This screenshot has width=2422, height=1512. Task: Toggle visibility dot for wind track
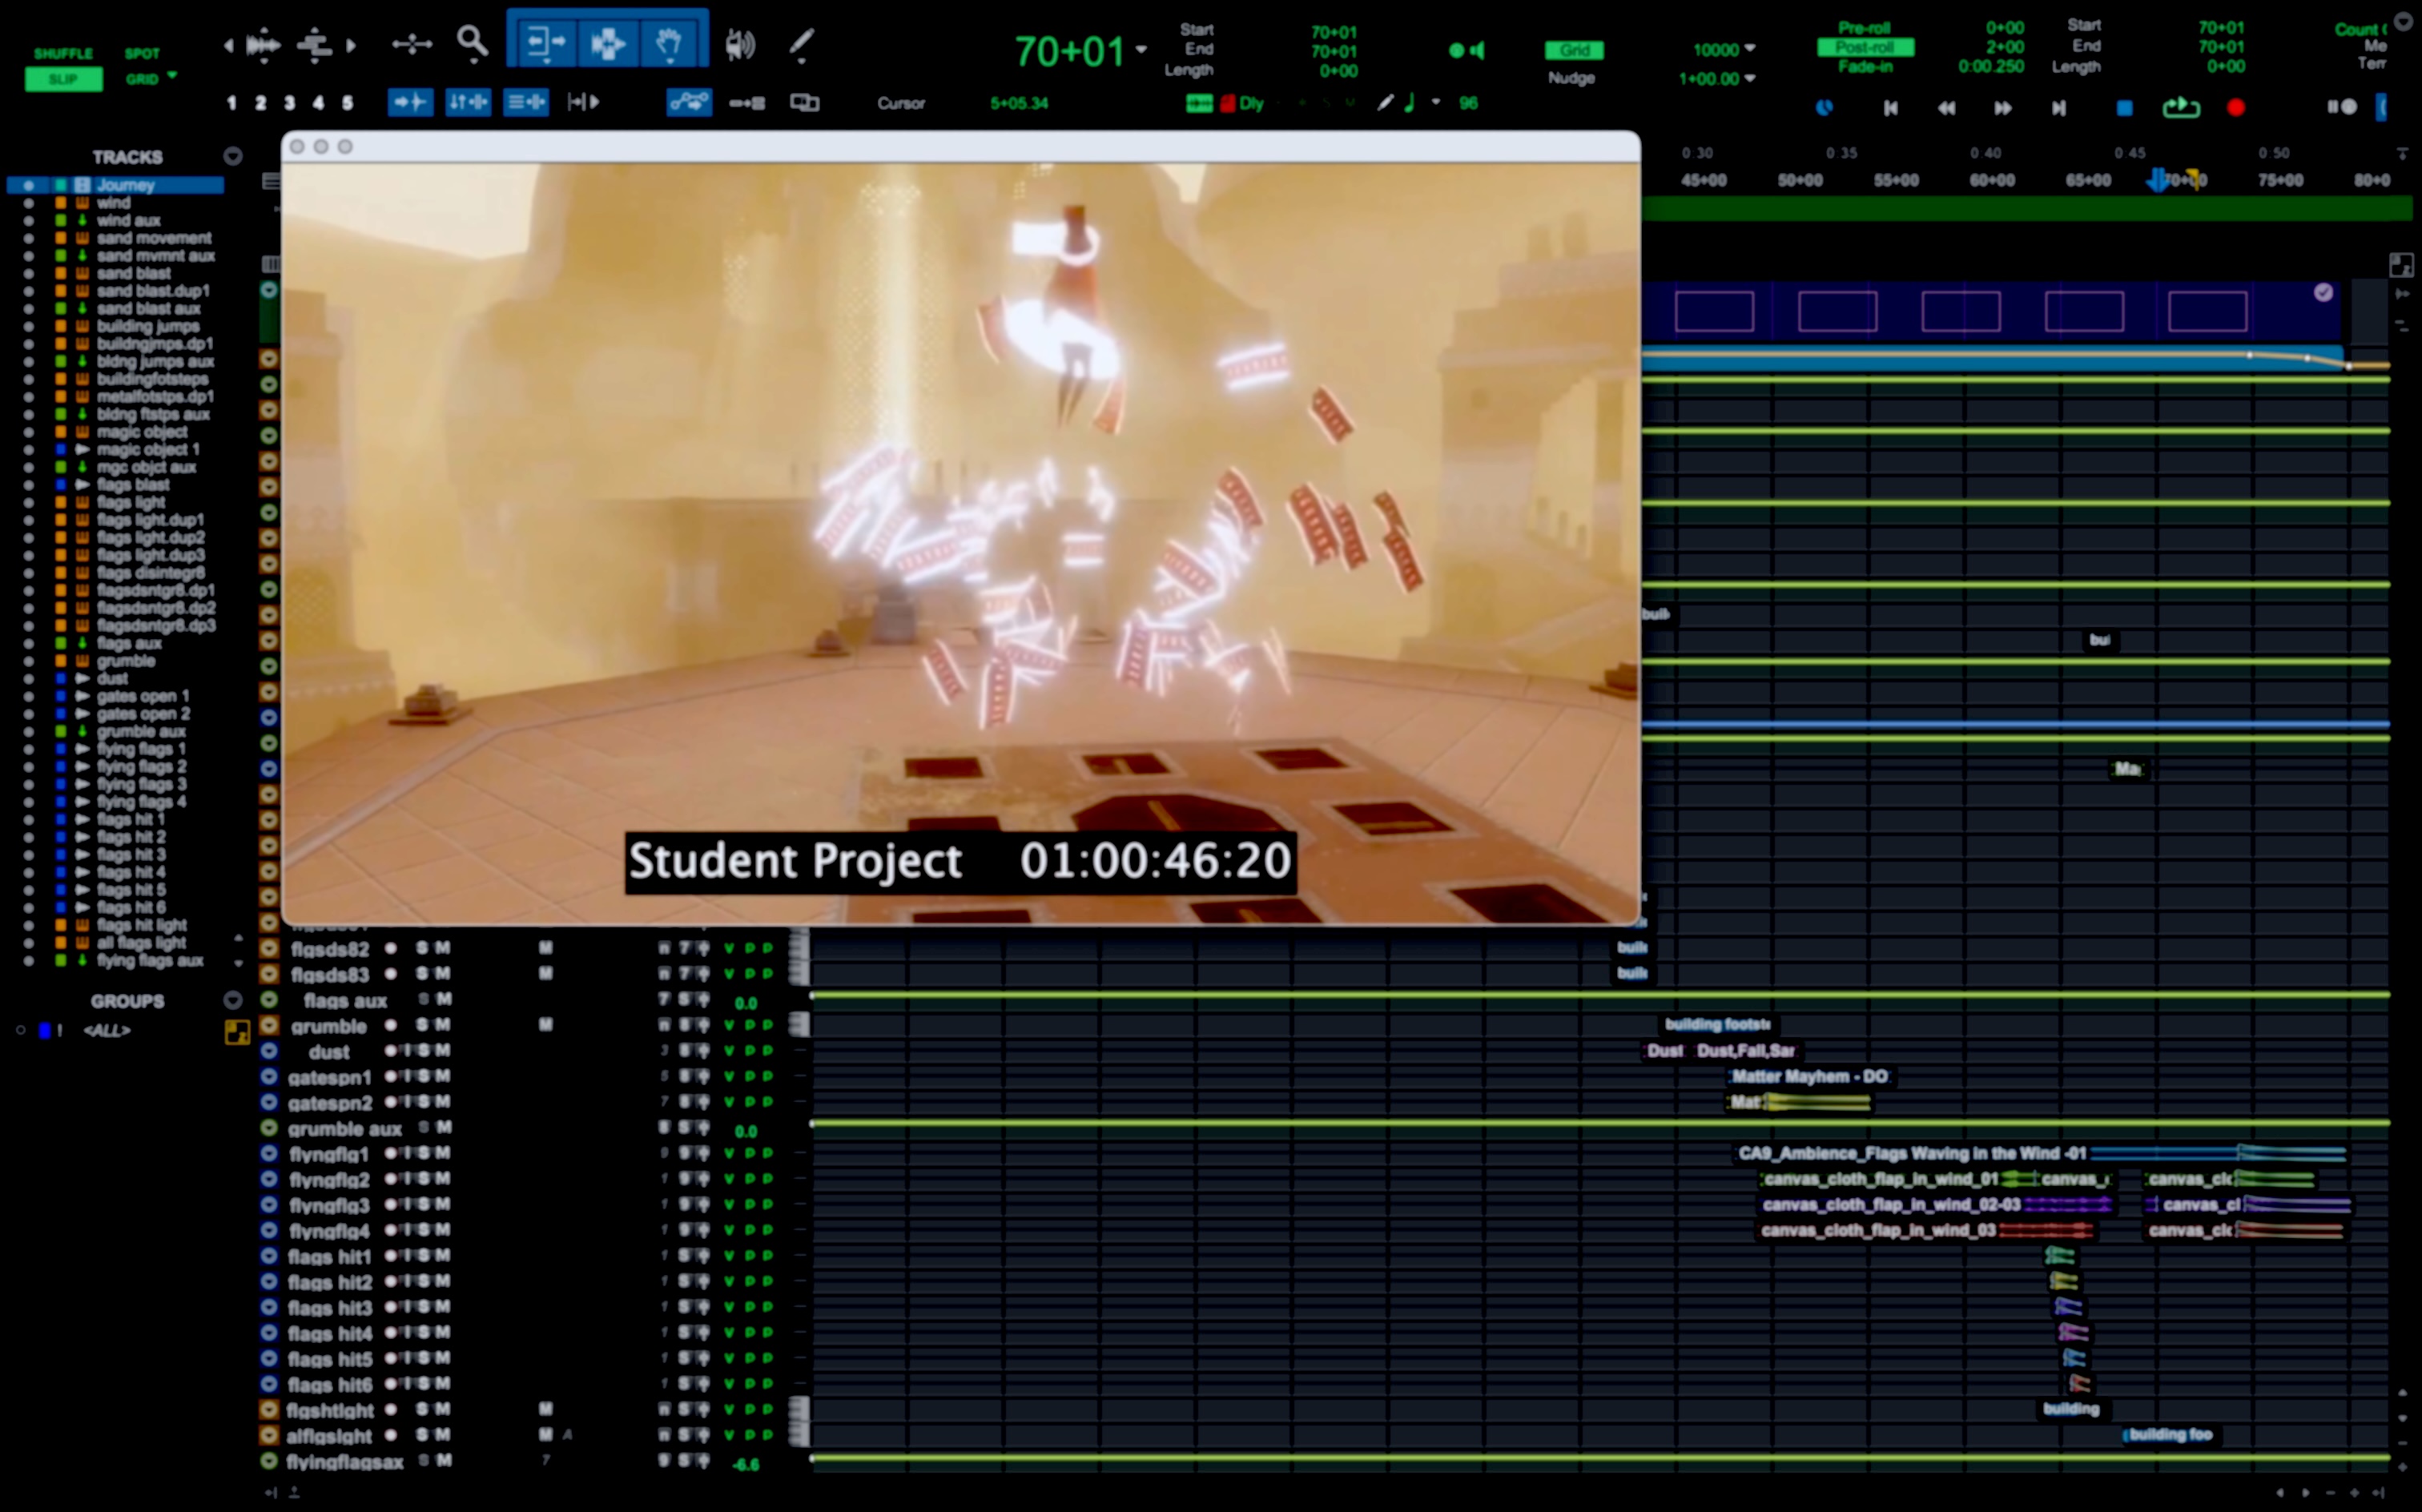pos(29,203)
